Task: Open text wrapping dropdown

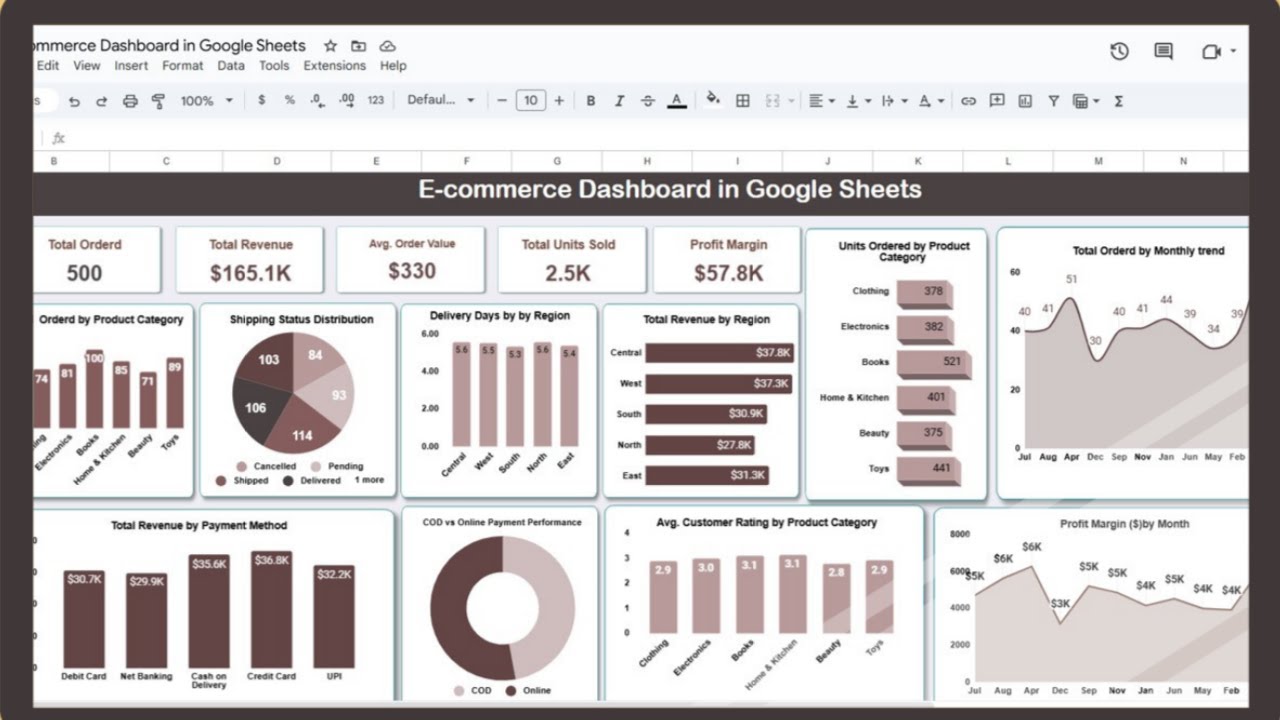Action: (x=894, y=101)
